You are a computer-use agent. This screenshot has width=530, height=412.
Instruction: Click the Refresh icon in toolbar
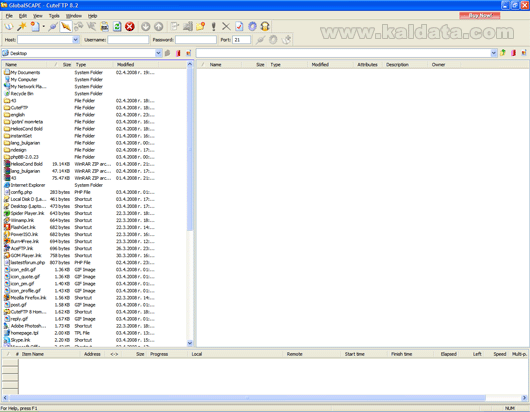[x=117, y=26]
